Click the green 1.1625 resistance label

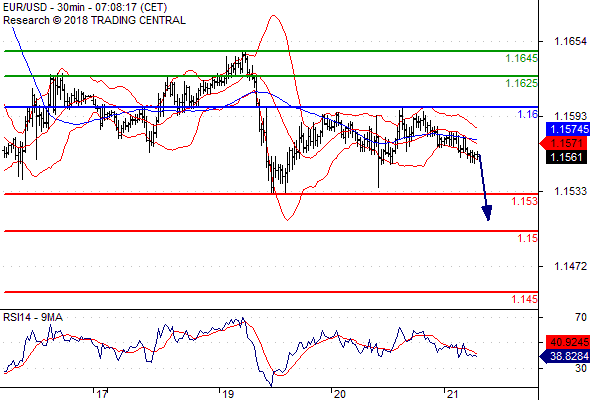click(x=521, y=83)
